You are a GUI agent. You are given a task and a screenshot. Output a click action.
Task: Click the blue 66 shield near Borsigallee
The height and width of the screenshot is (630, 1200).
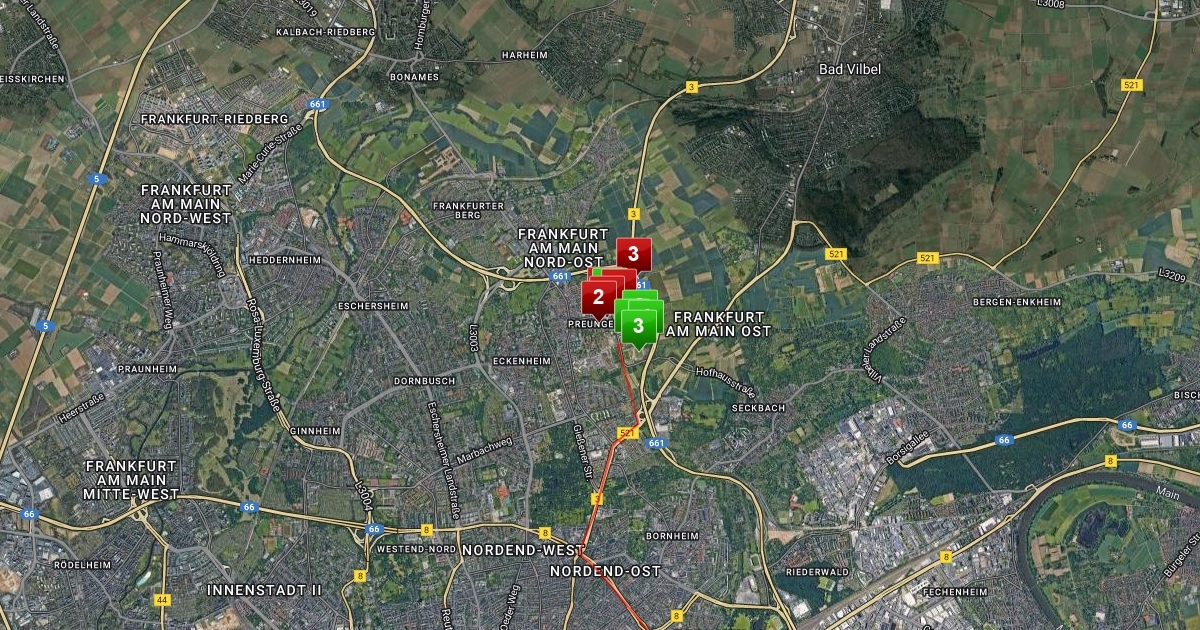pyautogui.click(x=1004, y=440)
